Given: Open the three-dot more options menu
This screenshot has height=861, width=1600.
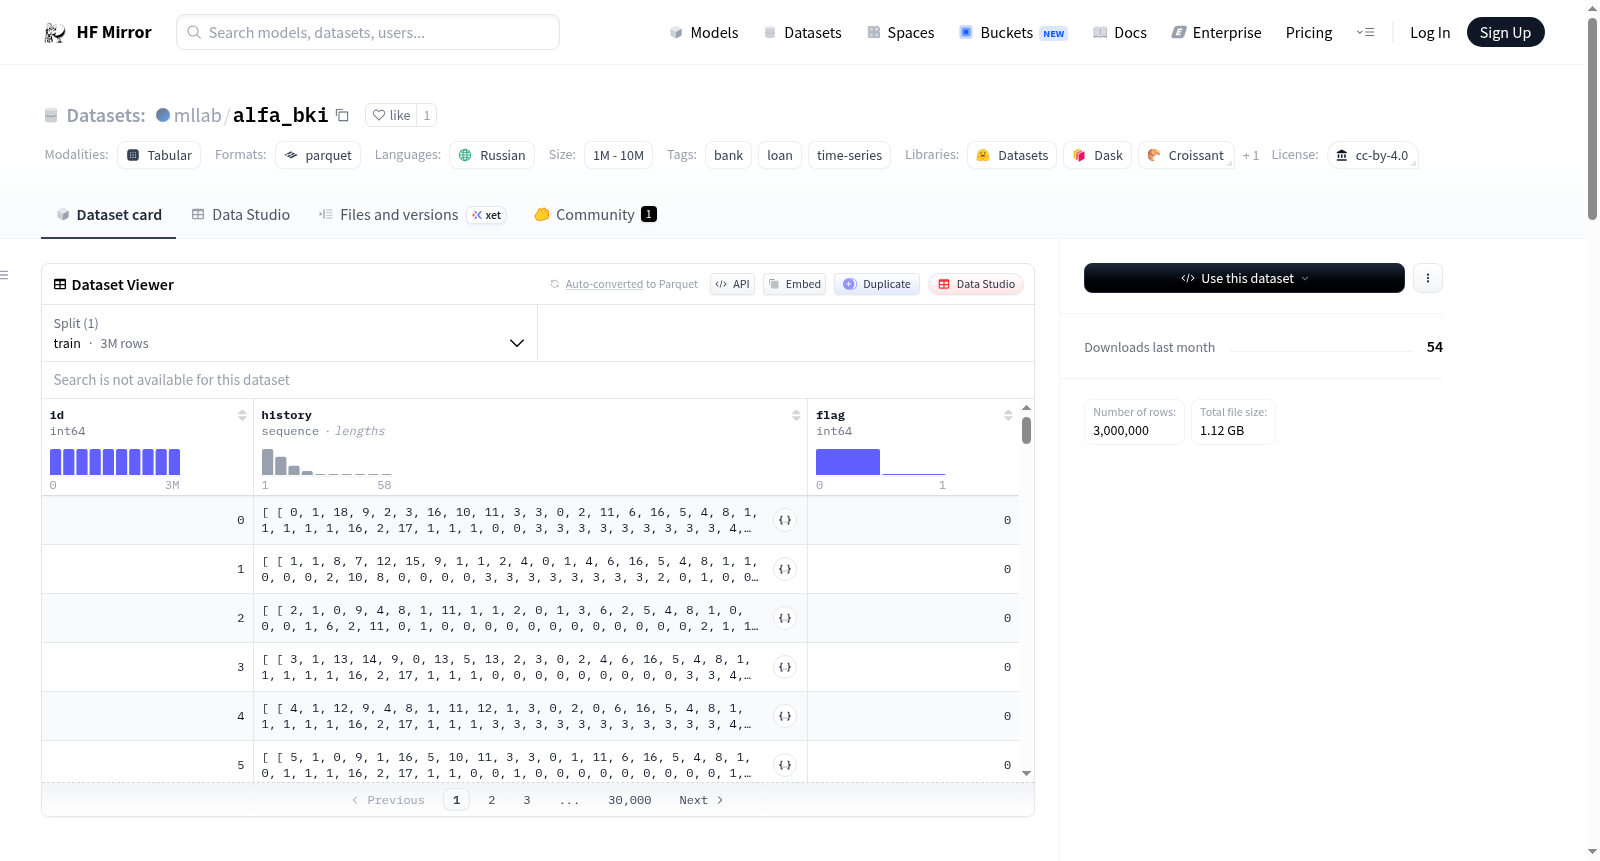Looking at the screenshot, I should tap(1428, 278).
